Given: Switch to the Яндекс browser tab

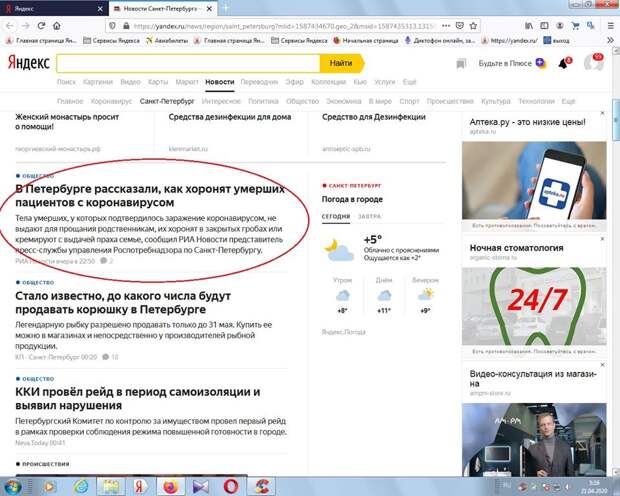Looking at the screenshot, I should (51, 8).
